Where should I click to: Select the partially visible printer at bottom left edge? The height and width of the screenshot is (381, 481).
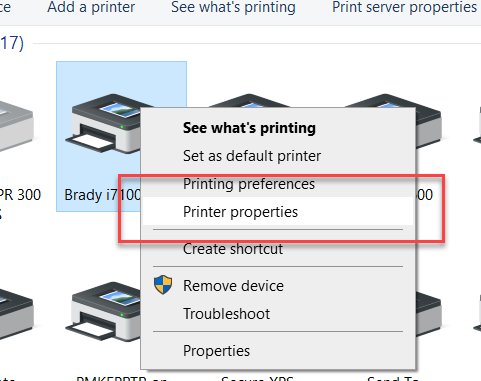16,313
